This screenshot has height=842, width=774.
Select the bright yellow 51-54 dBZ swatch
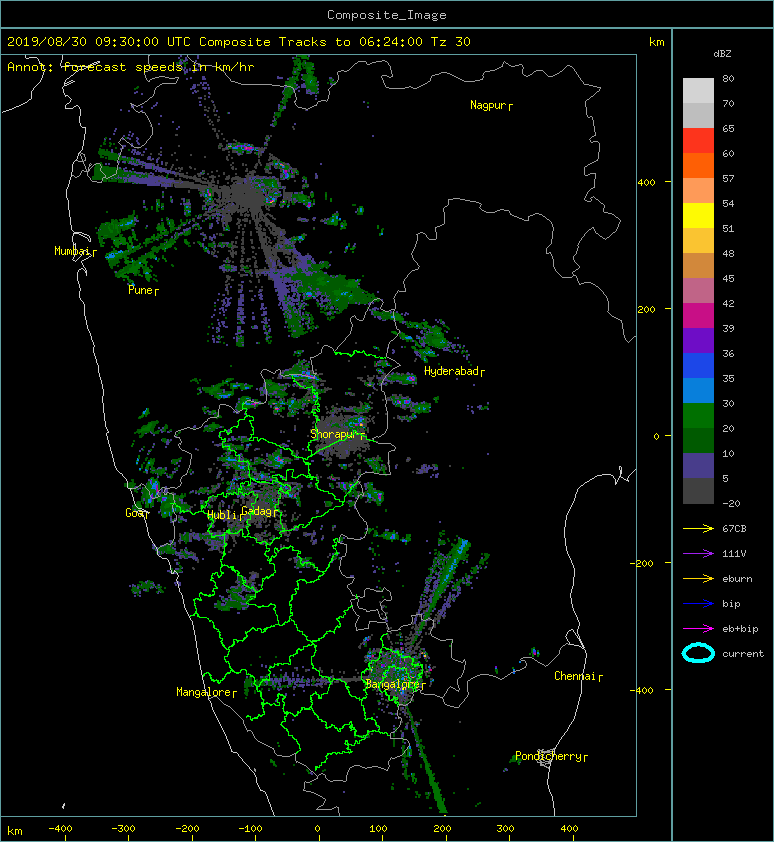[x=698, y=215]
